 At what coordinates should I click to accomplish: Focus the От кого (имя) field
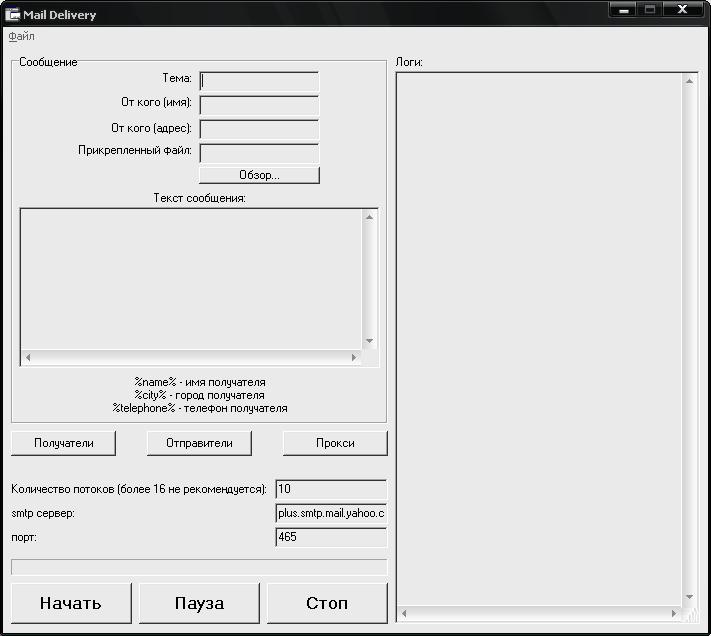(x=259, y=105)
